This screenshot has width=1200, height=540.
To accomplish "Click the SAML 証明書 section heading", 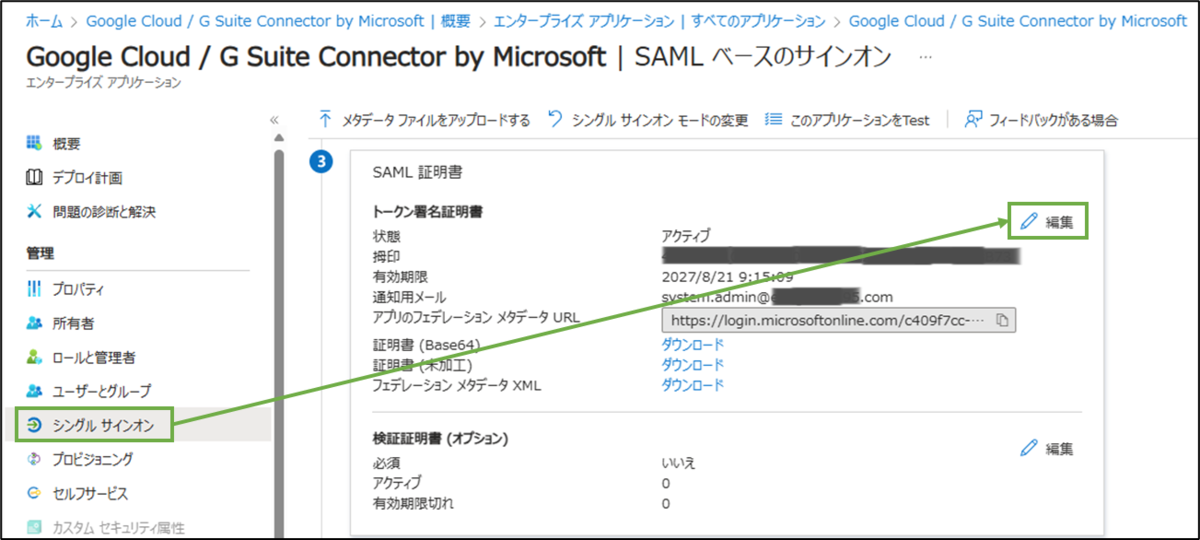I will point(417,173).
